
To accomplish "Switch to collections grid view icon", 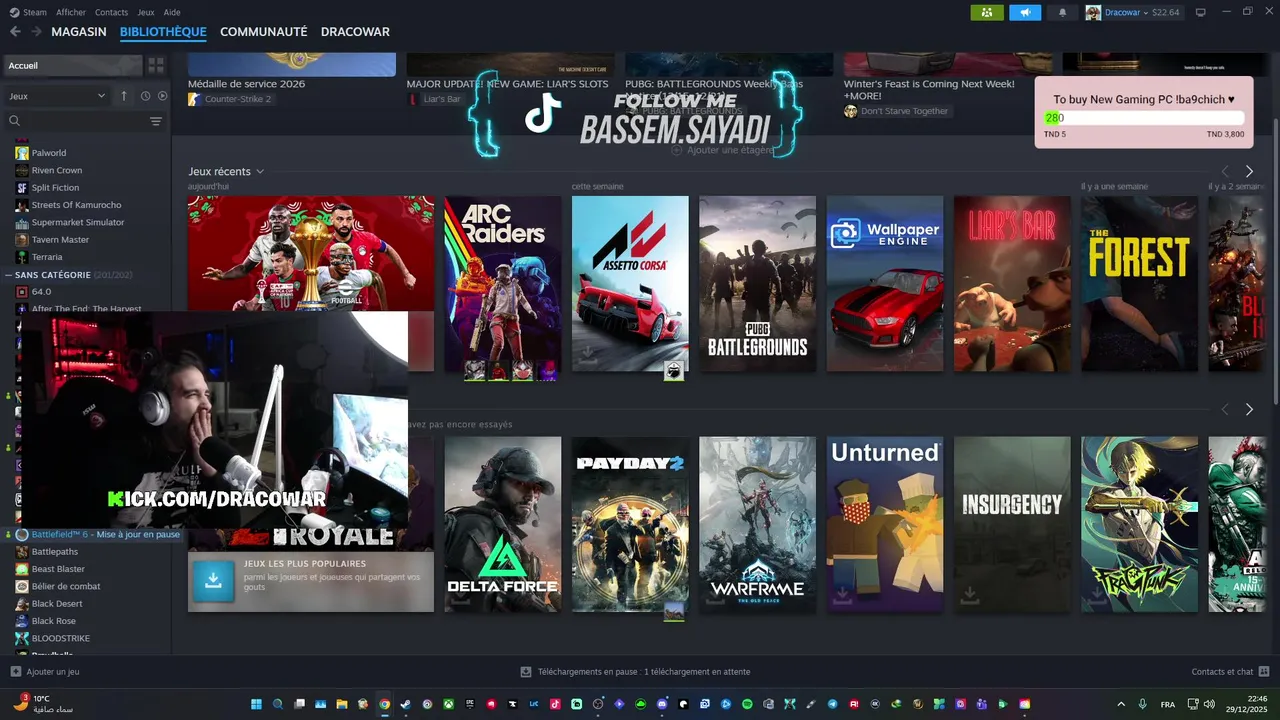I will tap(156, 65).
